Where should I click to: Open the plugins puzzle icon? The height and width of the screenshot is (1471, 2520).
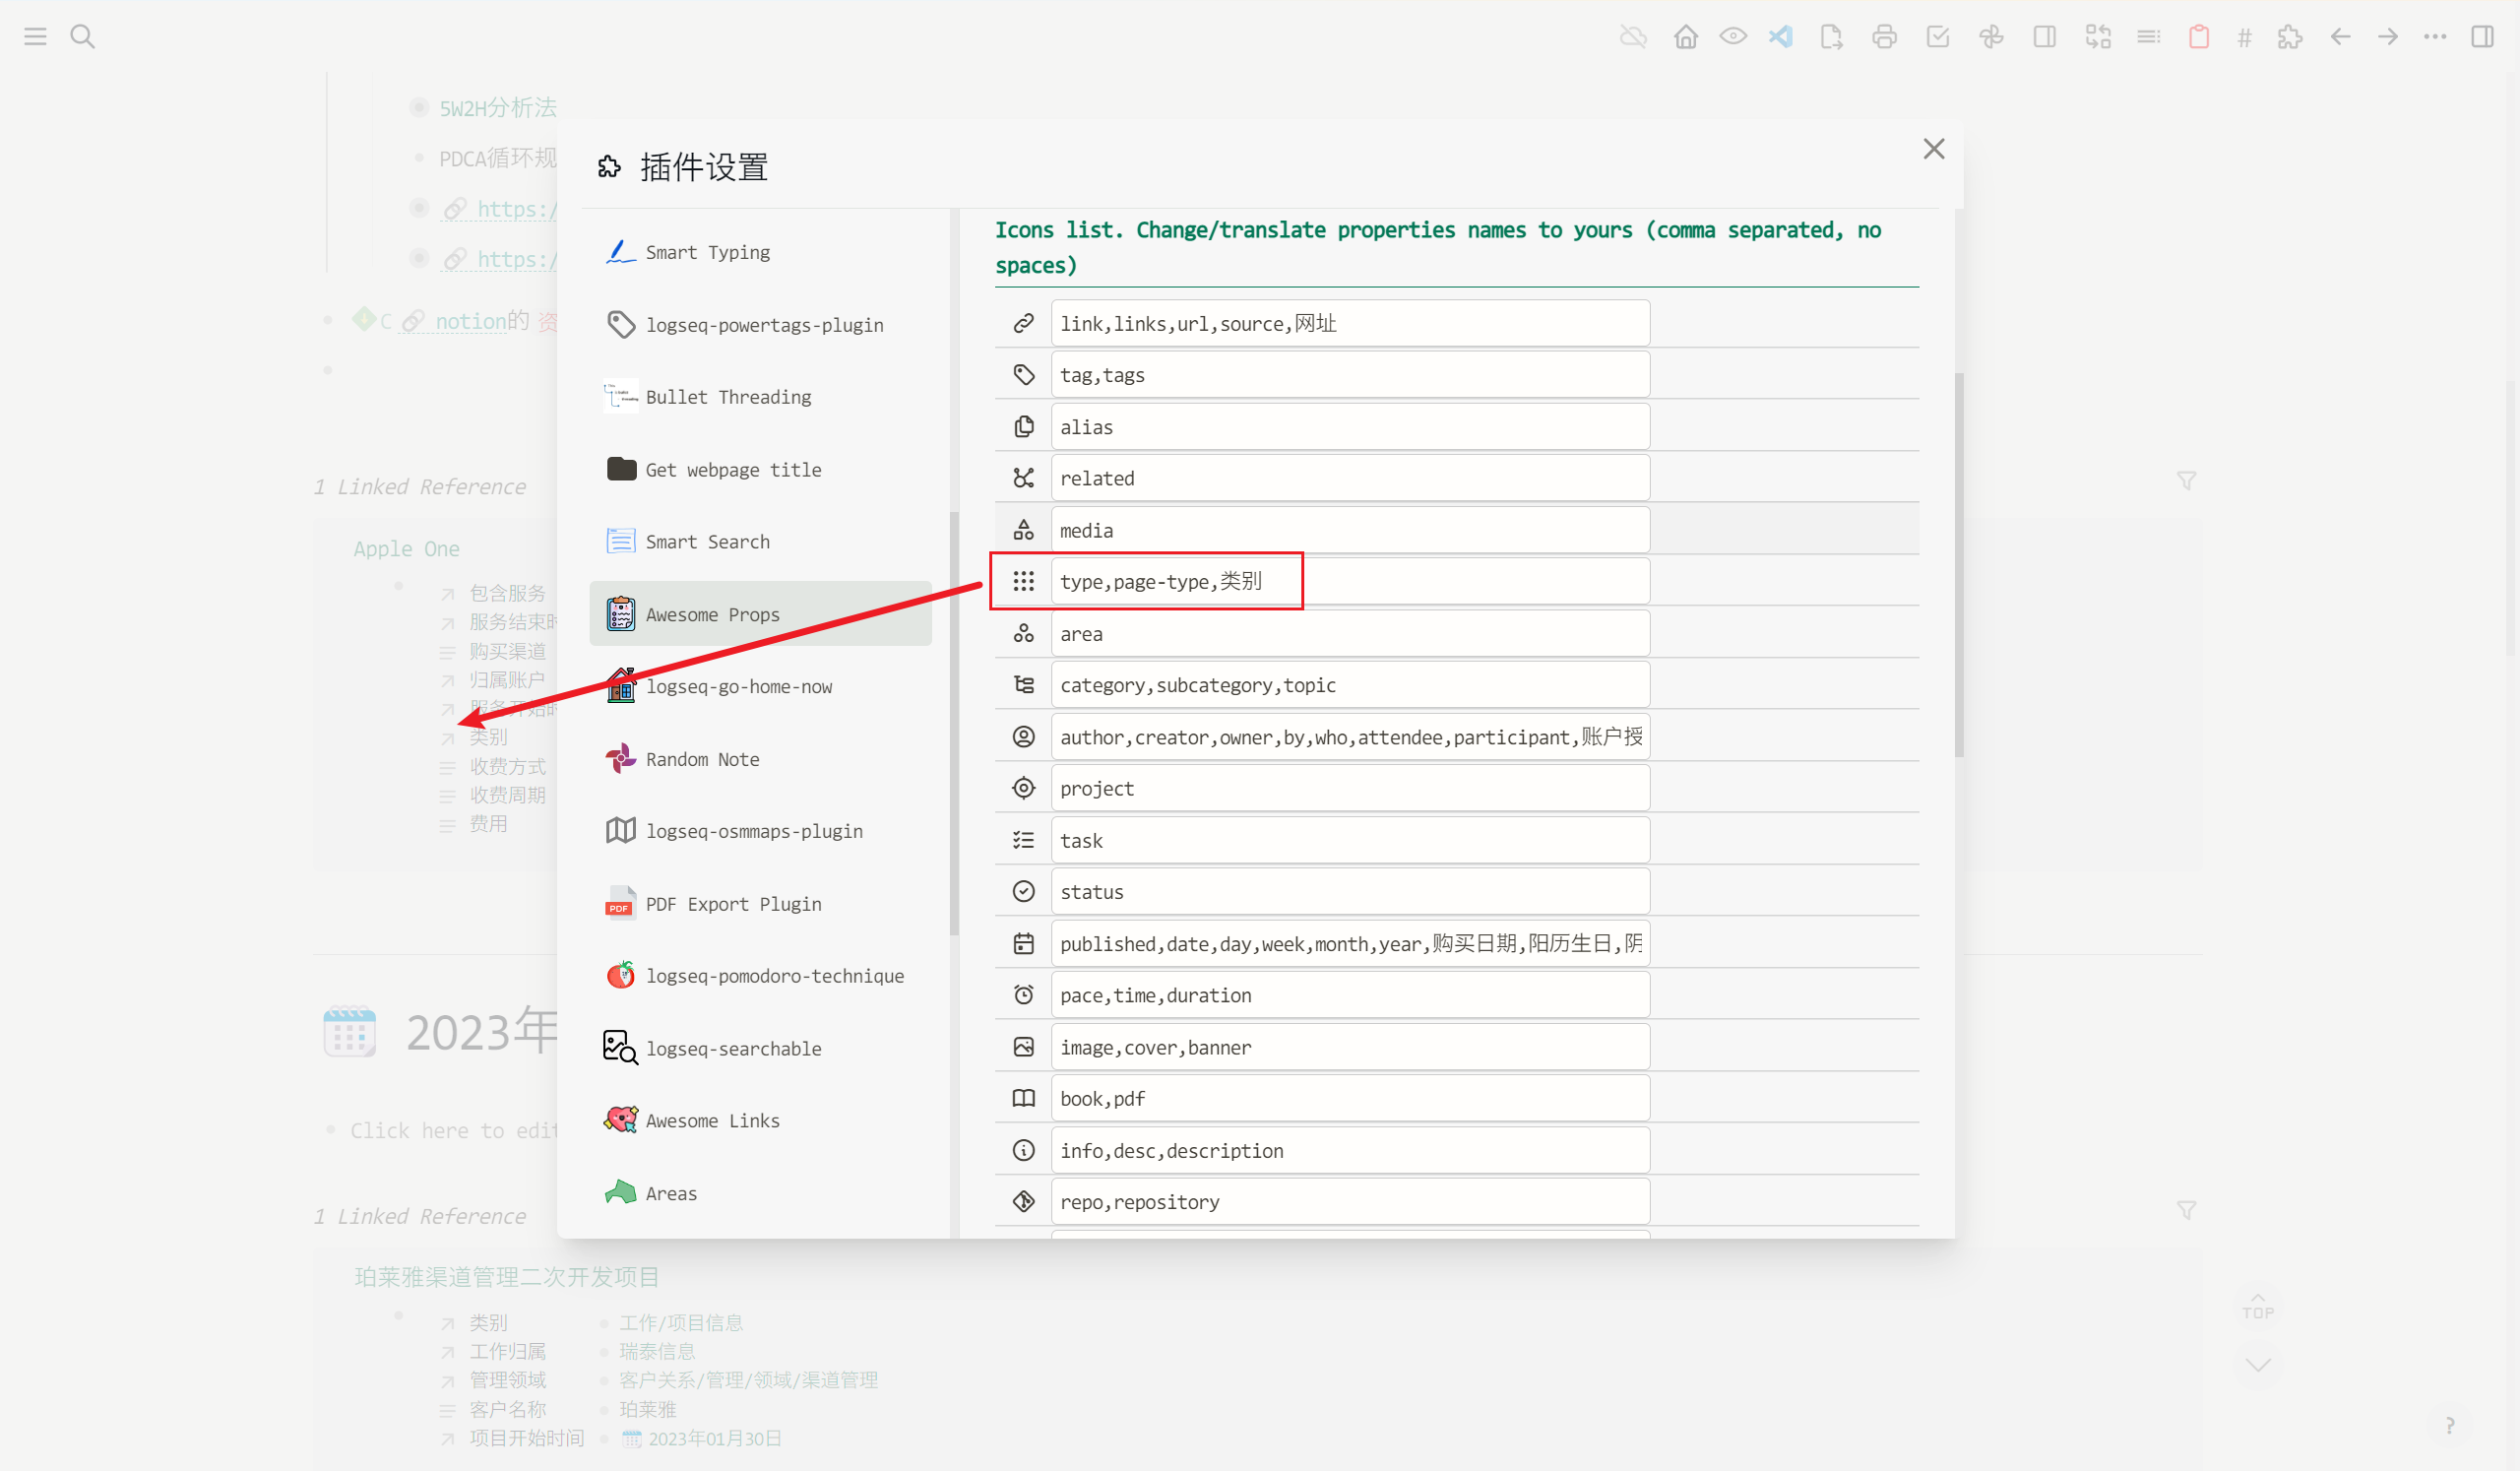2290,36
